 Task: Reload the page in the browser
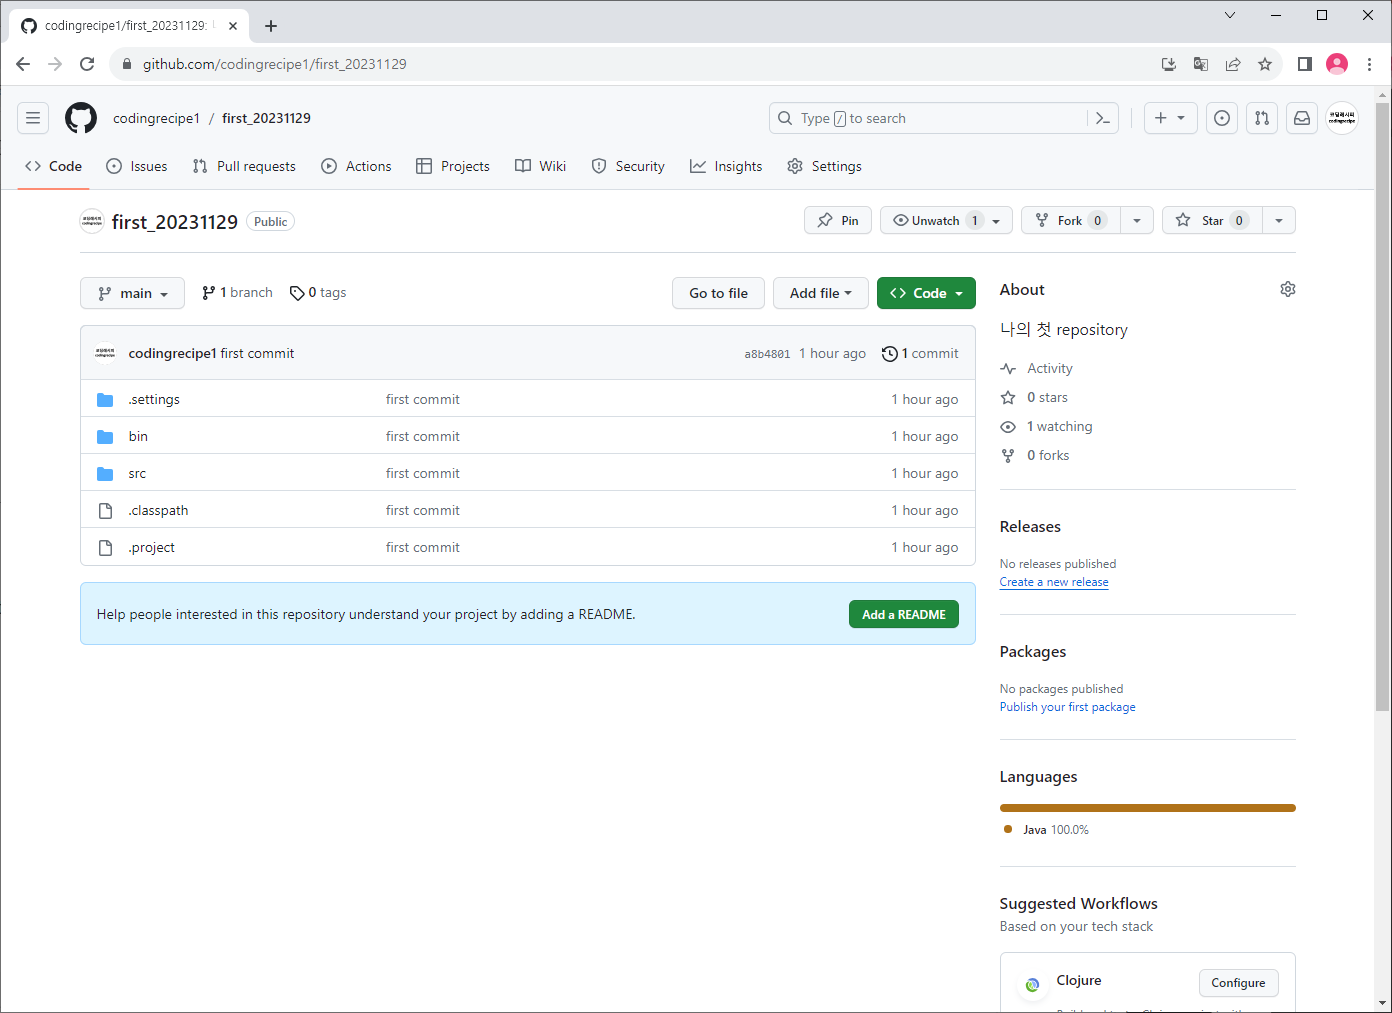87,64
